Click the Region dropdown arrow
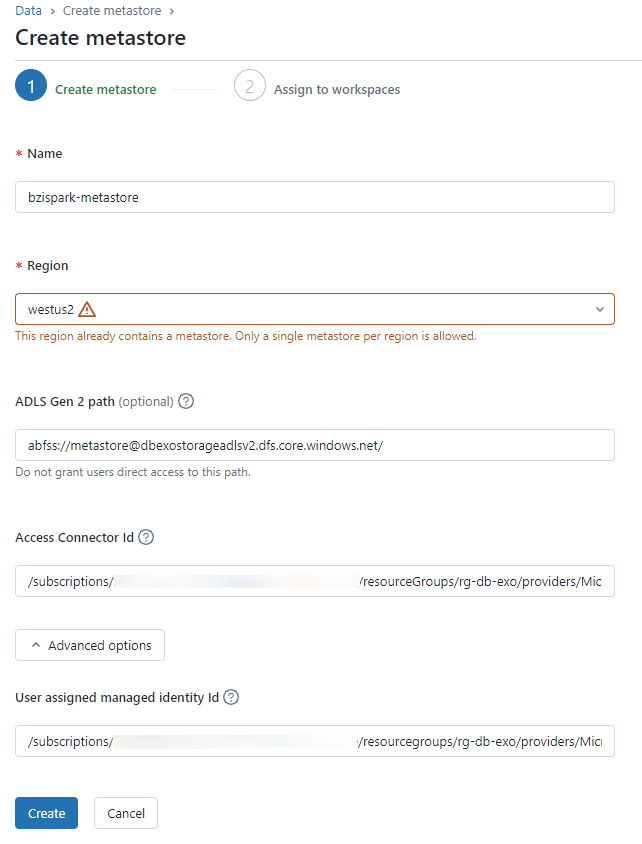This screenshot has height=844, width=642. click(x=599, y=309)
